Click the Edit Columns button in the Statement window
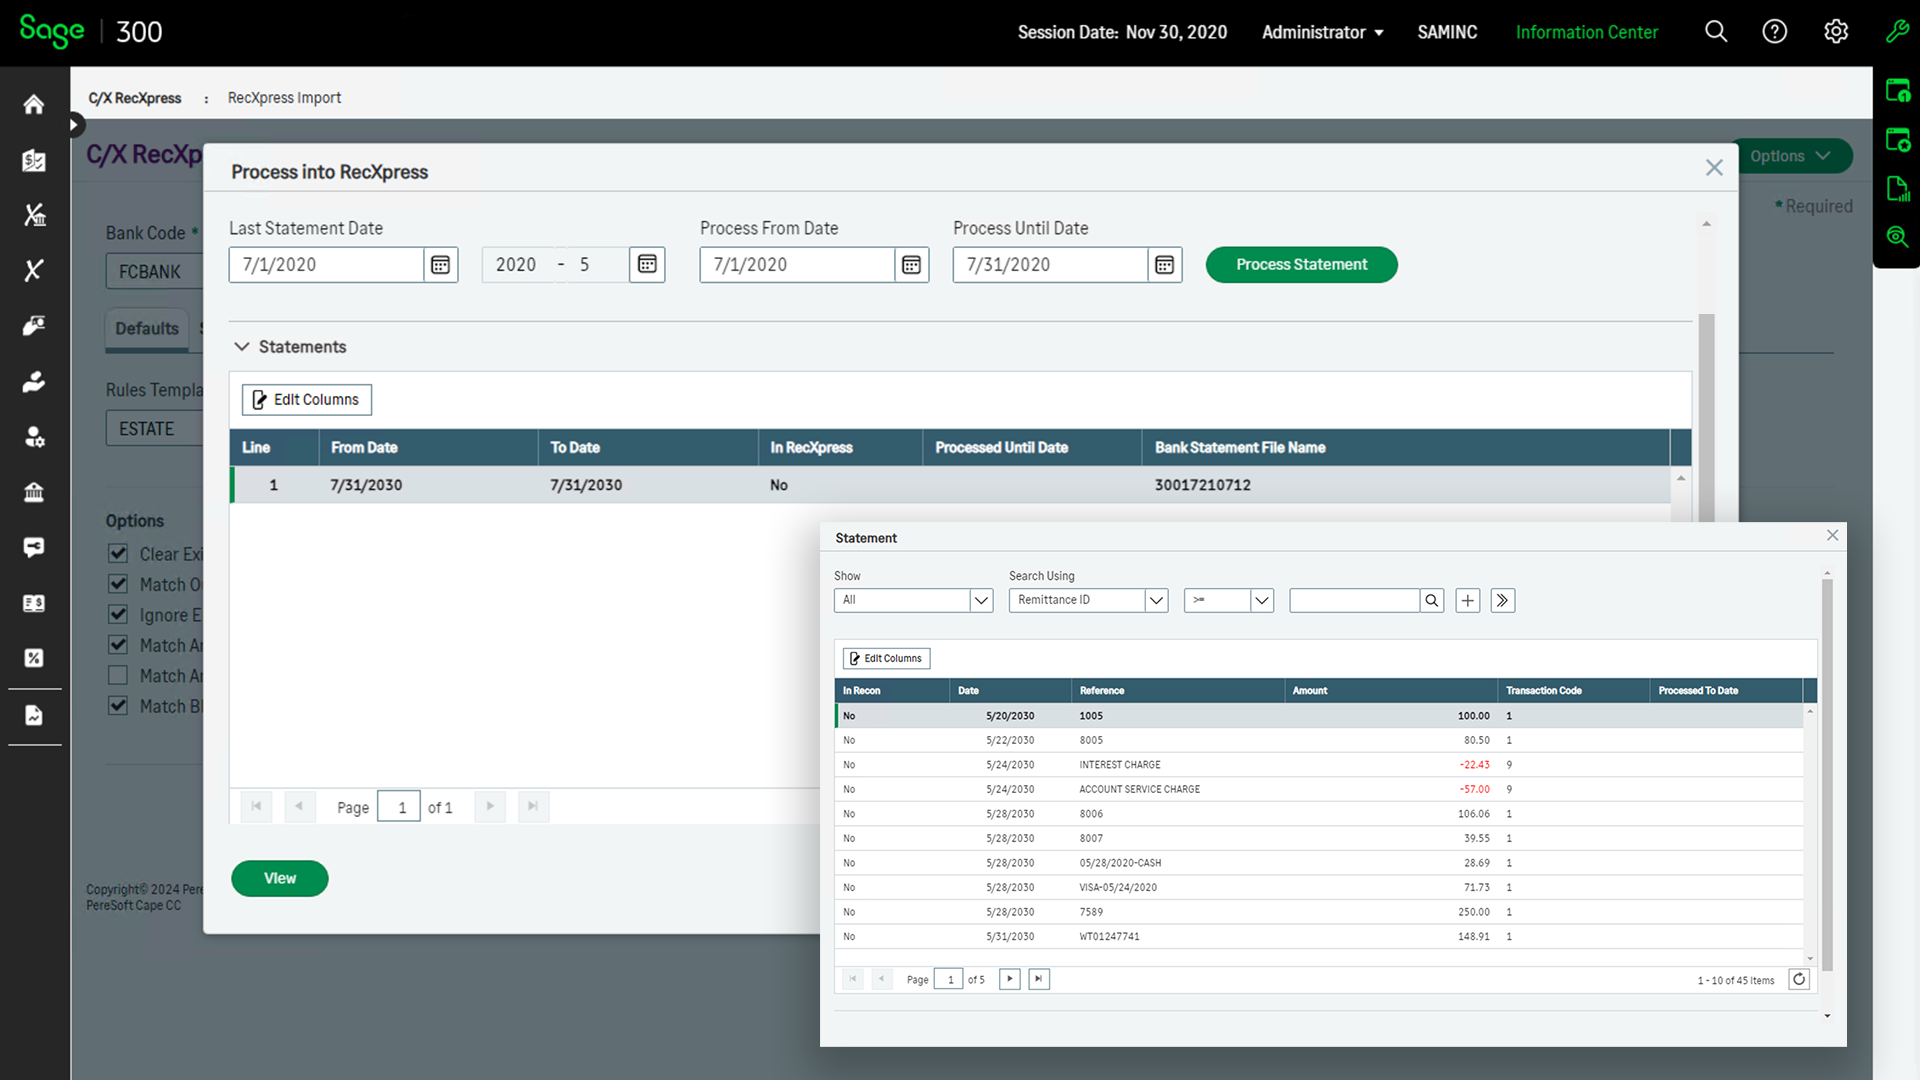The width and height of the screenshot is (1920, 1080). [x=885, y=658]
